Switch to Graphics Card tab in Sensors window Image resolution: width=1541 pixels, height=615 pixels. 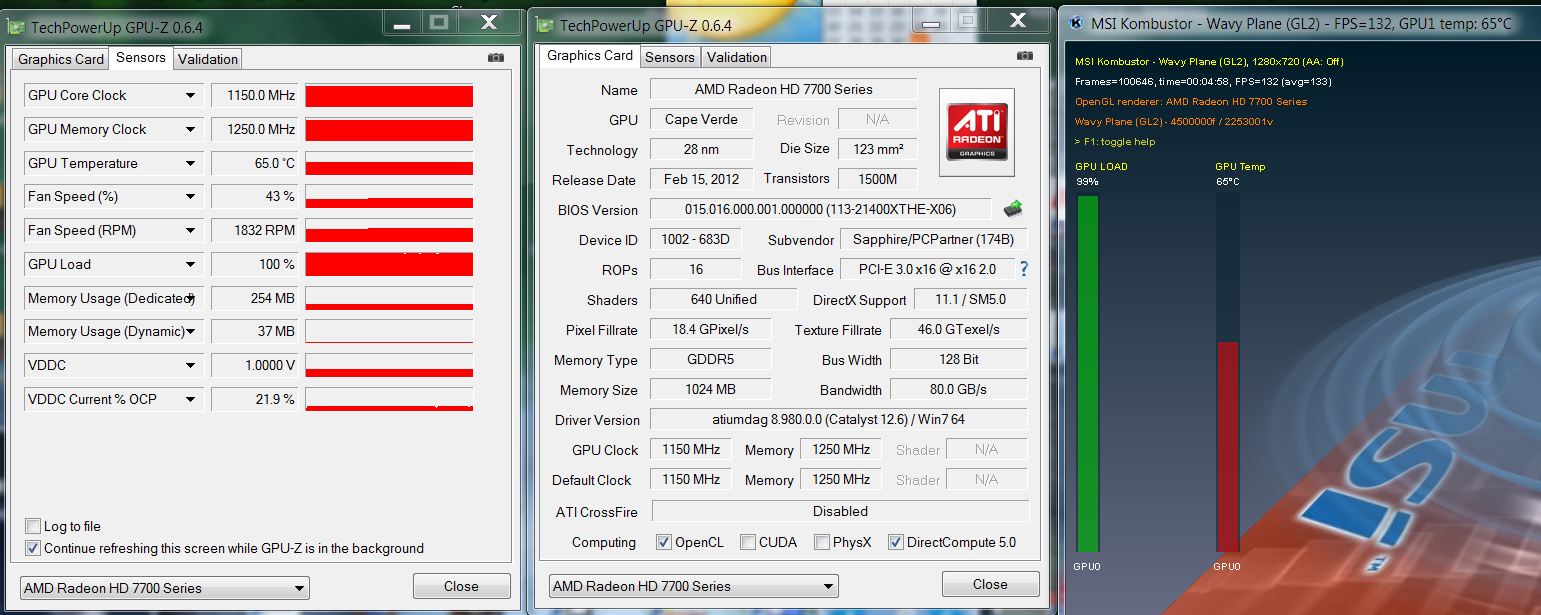tap(61, 59)
